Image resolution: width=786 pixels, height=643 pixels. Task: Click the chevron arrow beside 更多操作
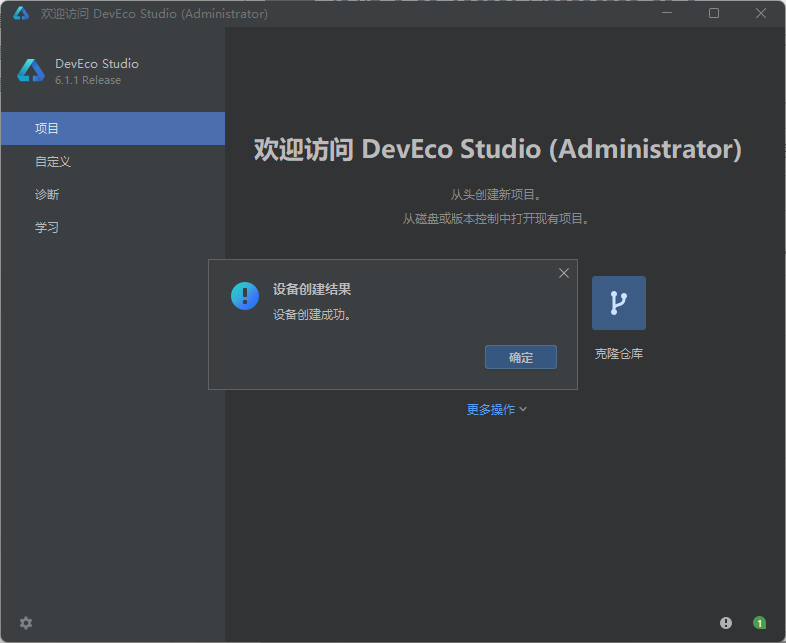coord(523,409)
